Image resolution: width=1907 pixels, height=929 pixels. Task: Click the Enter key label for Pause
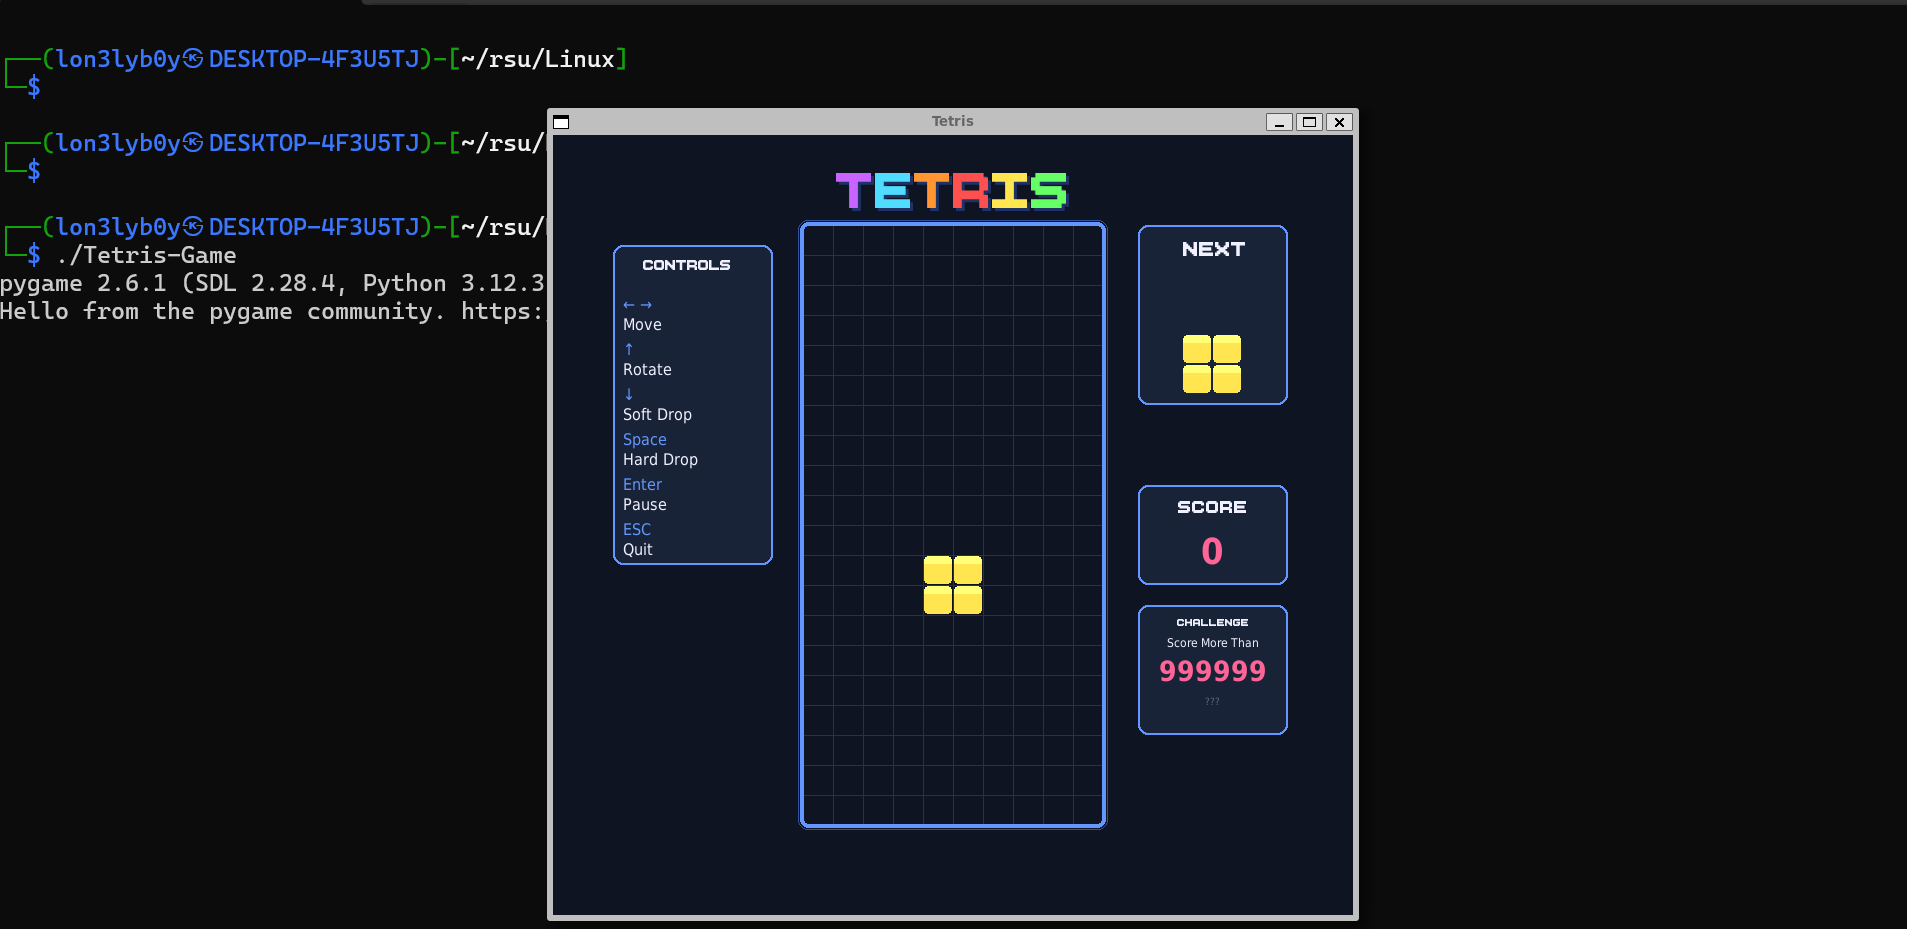tap(642, 485)
